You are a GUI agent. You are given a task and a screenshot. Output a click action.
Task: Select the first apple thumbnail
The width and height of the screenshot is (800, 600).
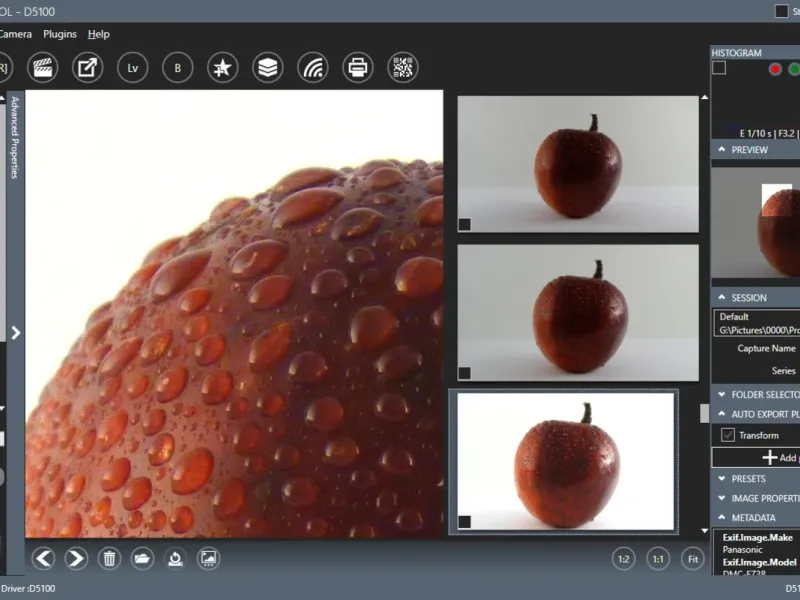[x=578, y=164]
